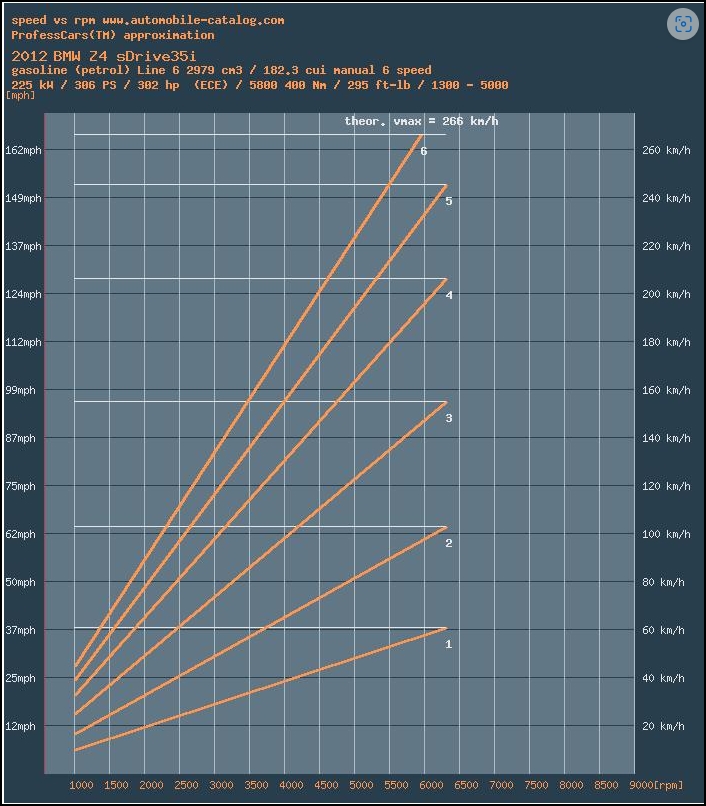Click the "theor. vmax = 266 km/h" label
This screenshot has width=706, height=806.
(421, 121)
